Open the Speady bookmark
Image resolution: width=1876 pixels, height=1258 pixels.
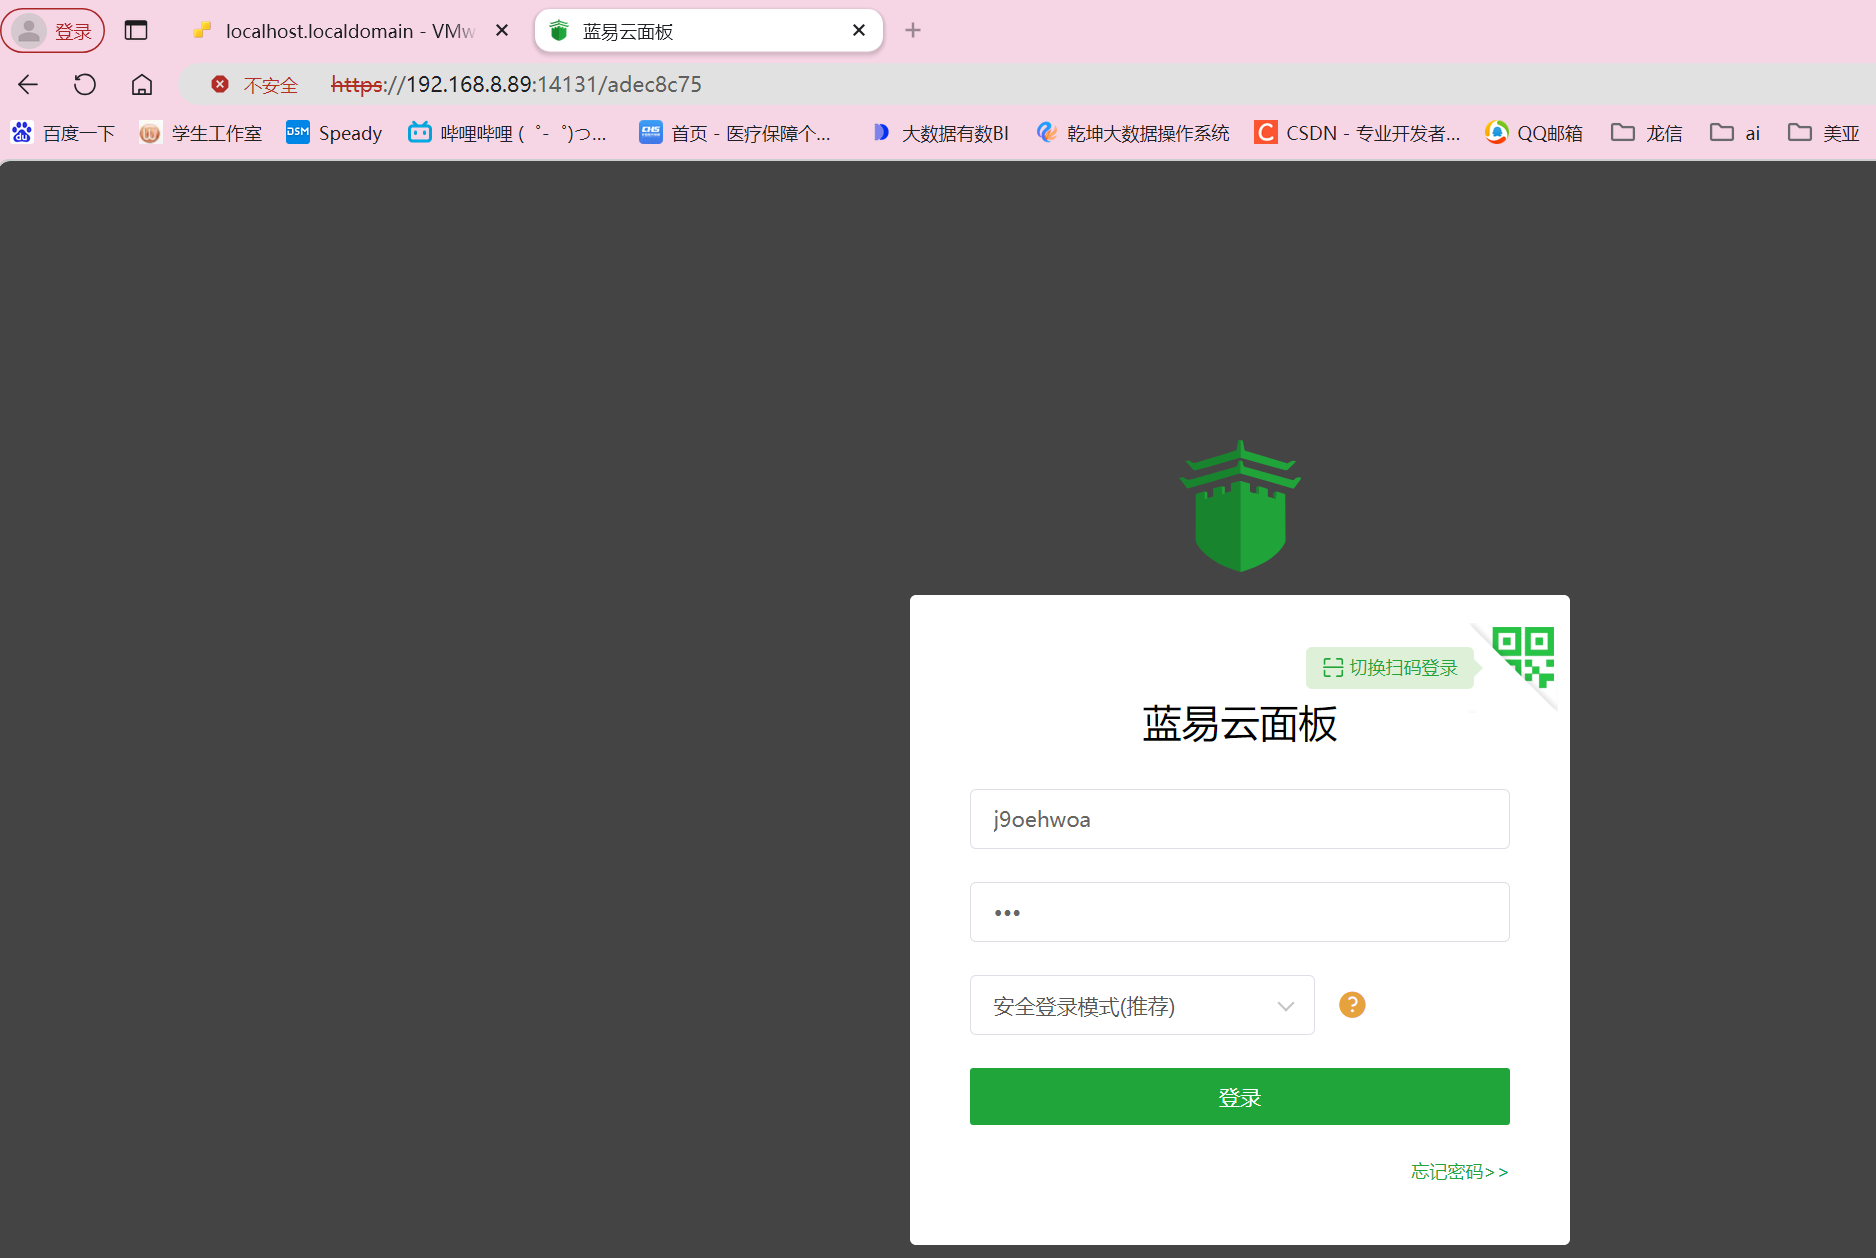(334, 133)
